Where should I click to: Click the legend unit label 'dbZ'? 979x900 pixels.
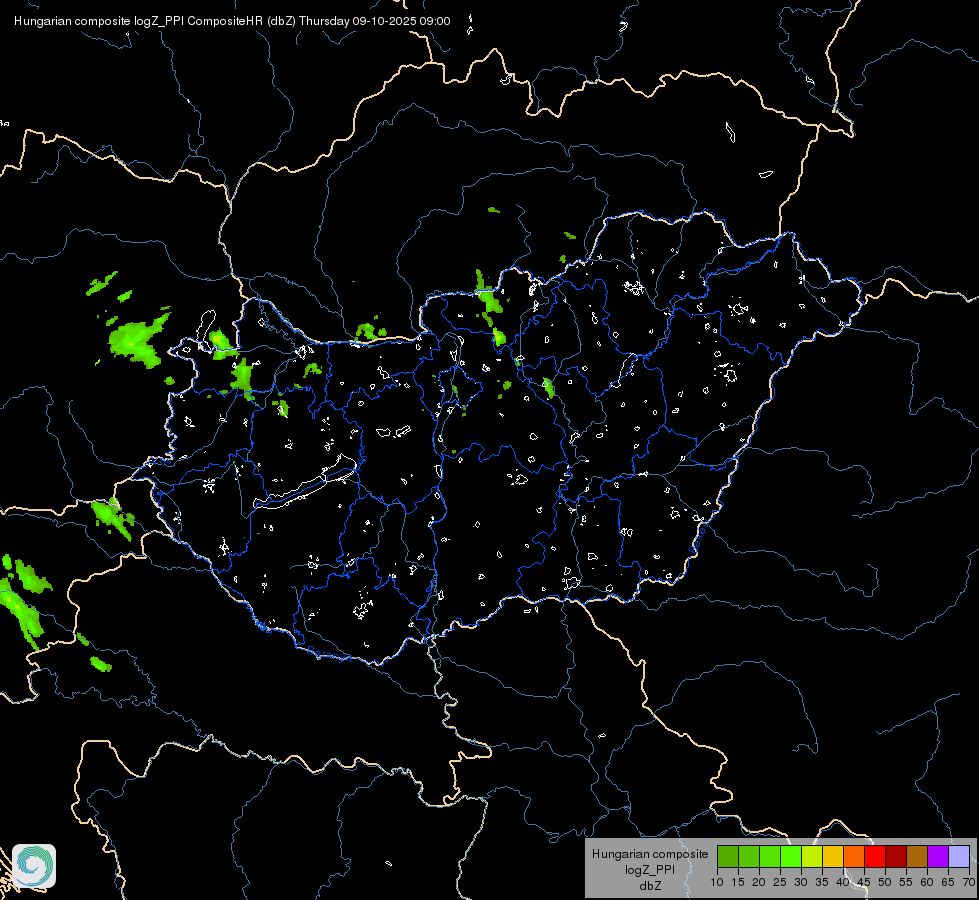[x=650, y=886]
